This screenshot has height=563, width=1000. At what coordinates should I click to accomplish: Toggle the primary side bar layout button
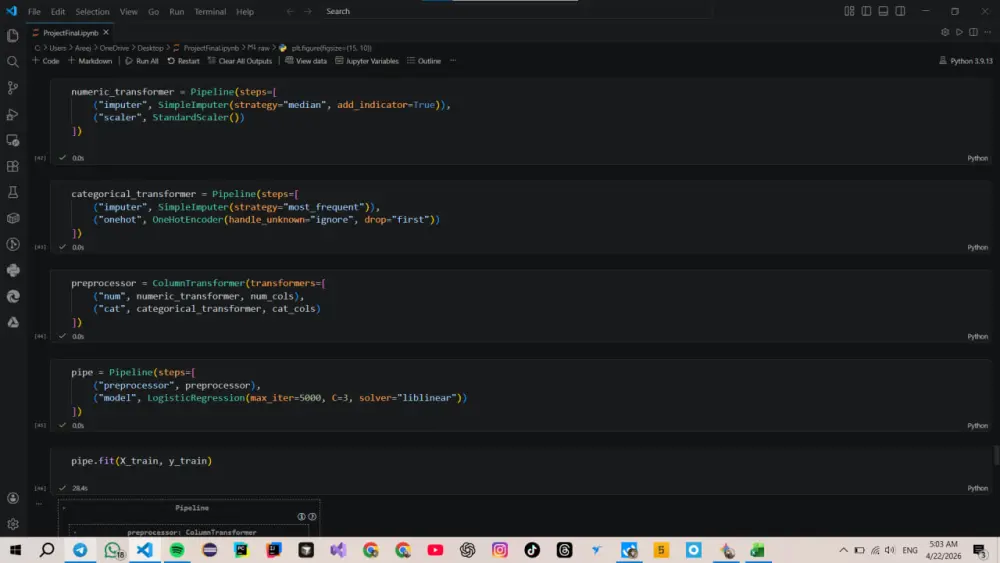pyautogui.click(x=866, y=11)
